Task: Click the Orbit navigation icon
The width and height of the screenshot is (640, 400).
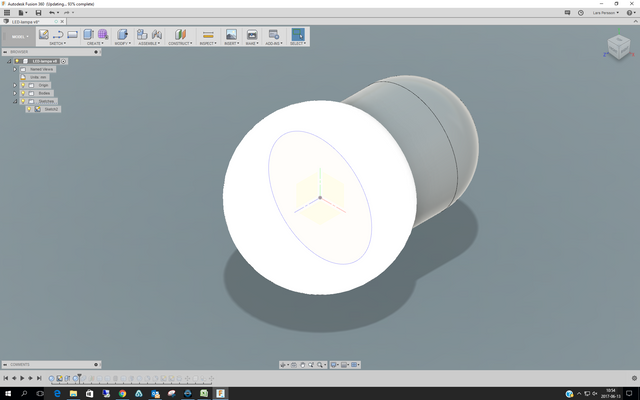Action: (x=283, y=365)
